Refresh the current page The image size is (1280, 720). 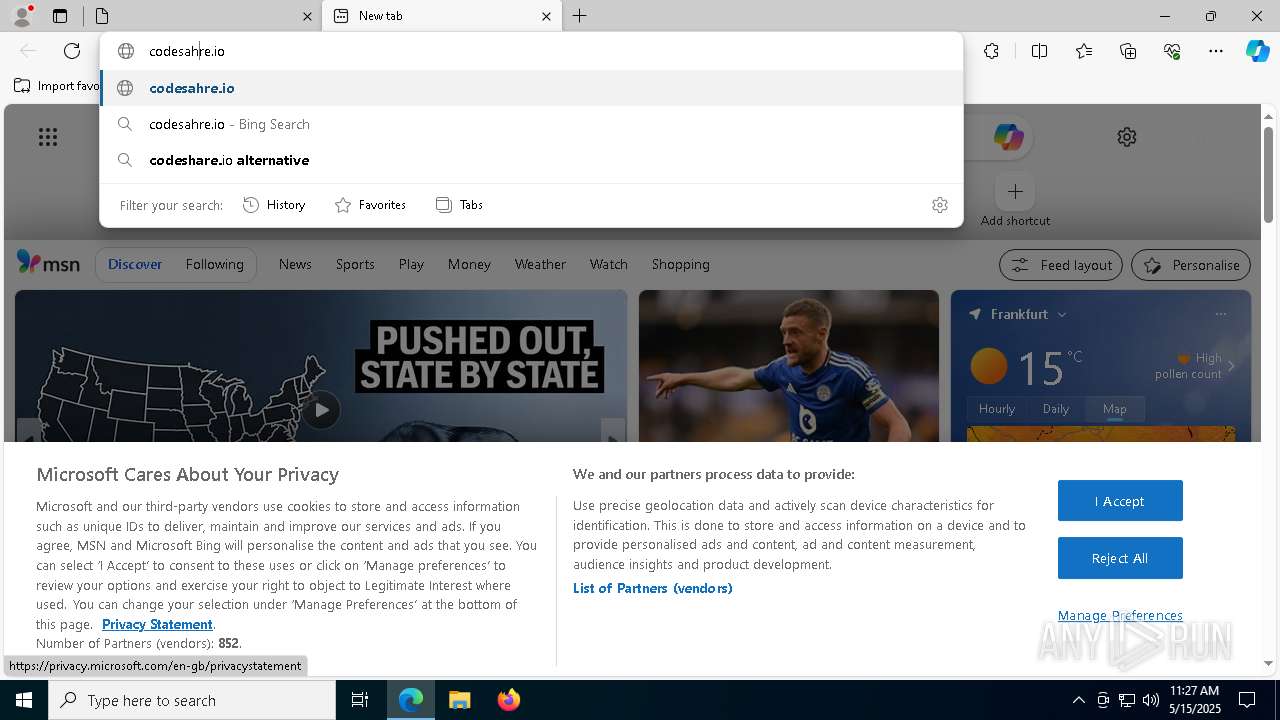[72, 51]
